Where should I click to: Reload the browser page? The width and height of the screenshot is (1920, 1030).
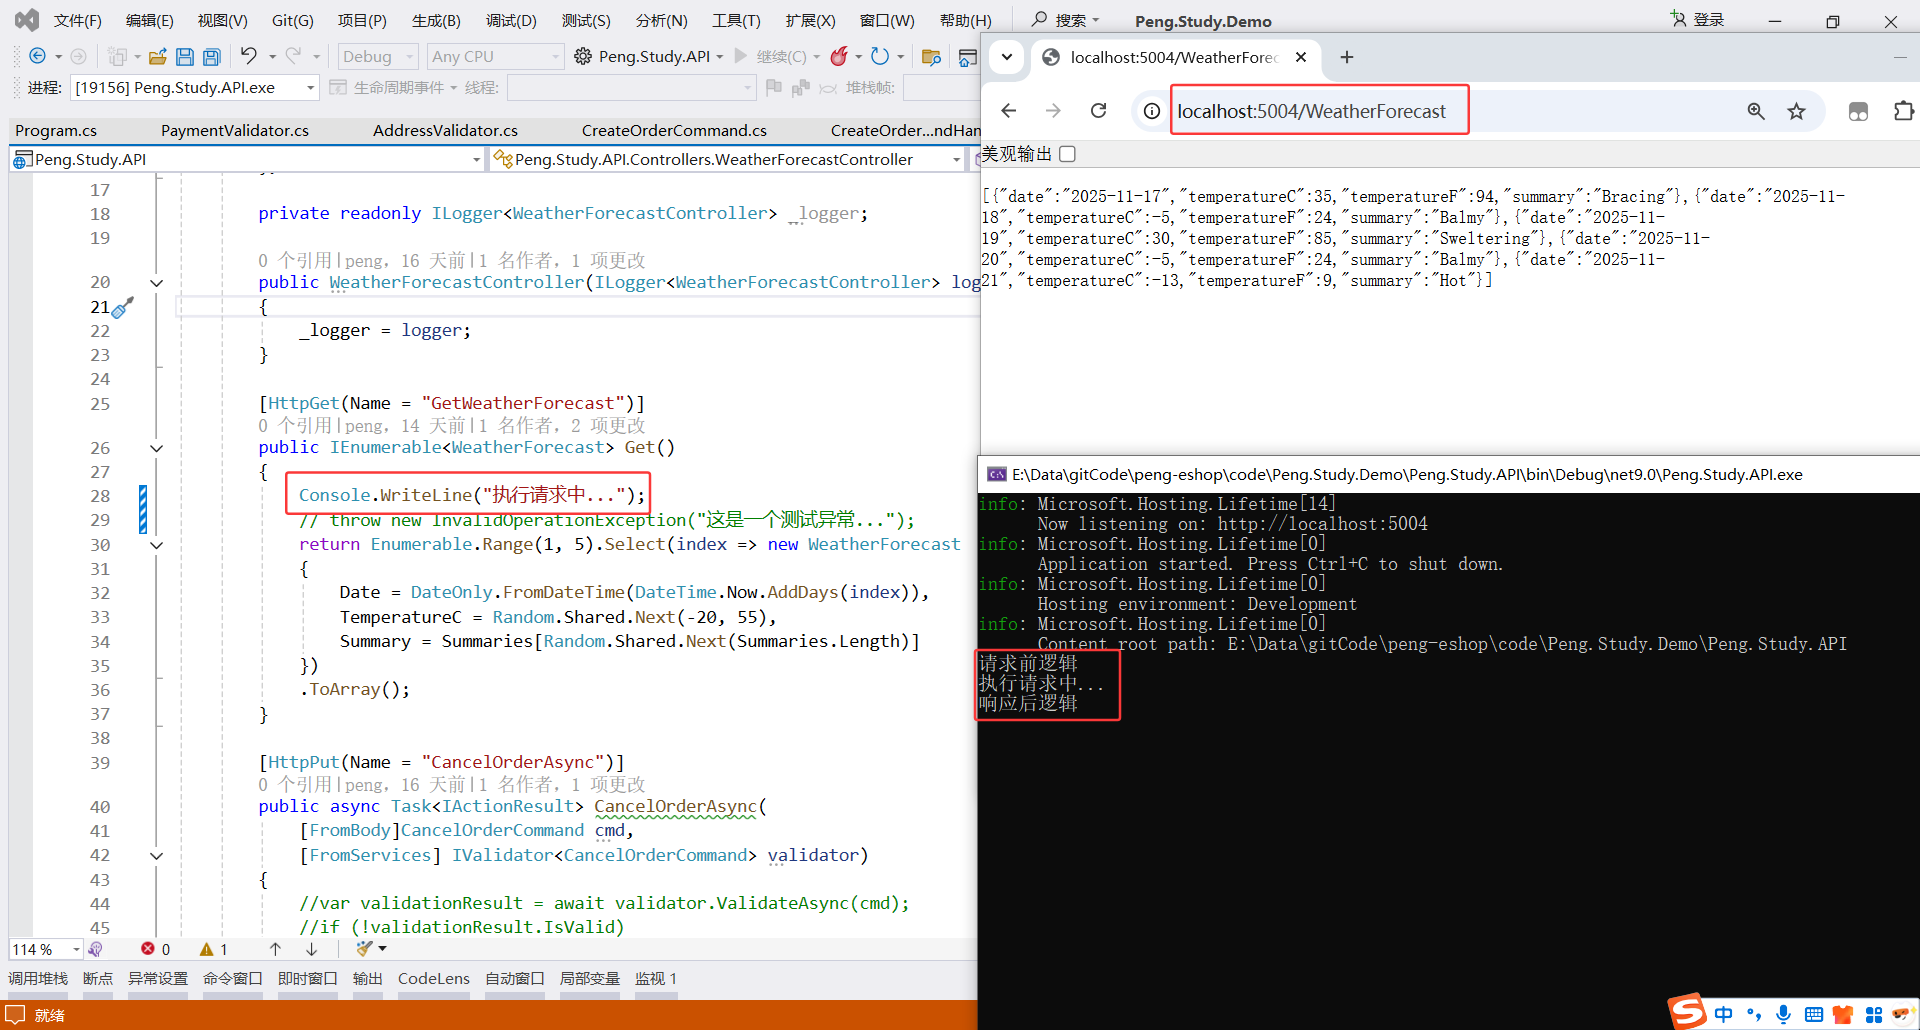1098,111
